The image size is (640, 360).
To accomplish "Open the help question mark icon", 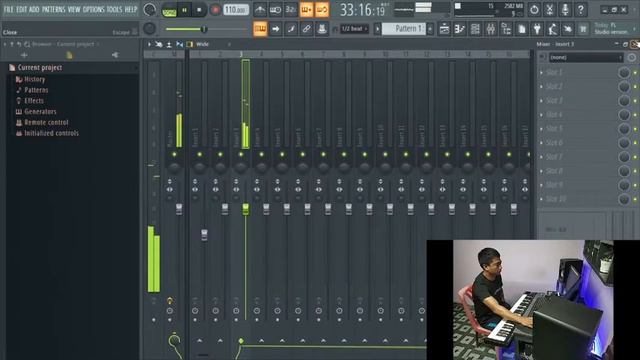I will (580, 9).
